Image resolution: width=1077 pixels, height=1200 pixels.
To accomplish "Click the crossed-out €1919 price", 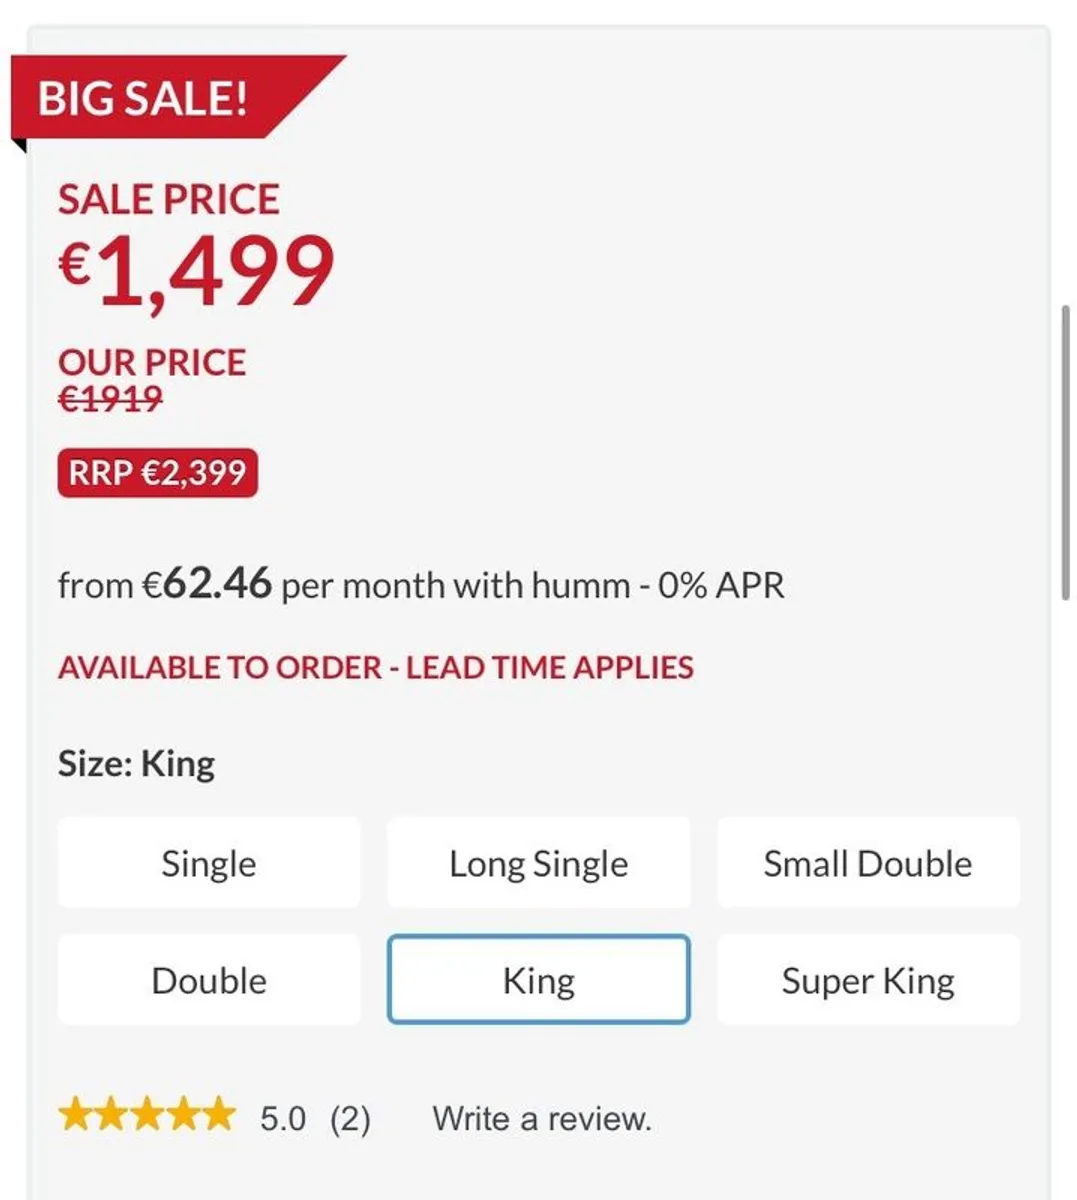I will pos(110,399).
